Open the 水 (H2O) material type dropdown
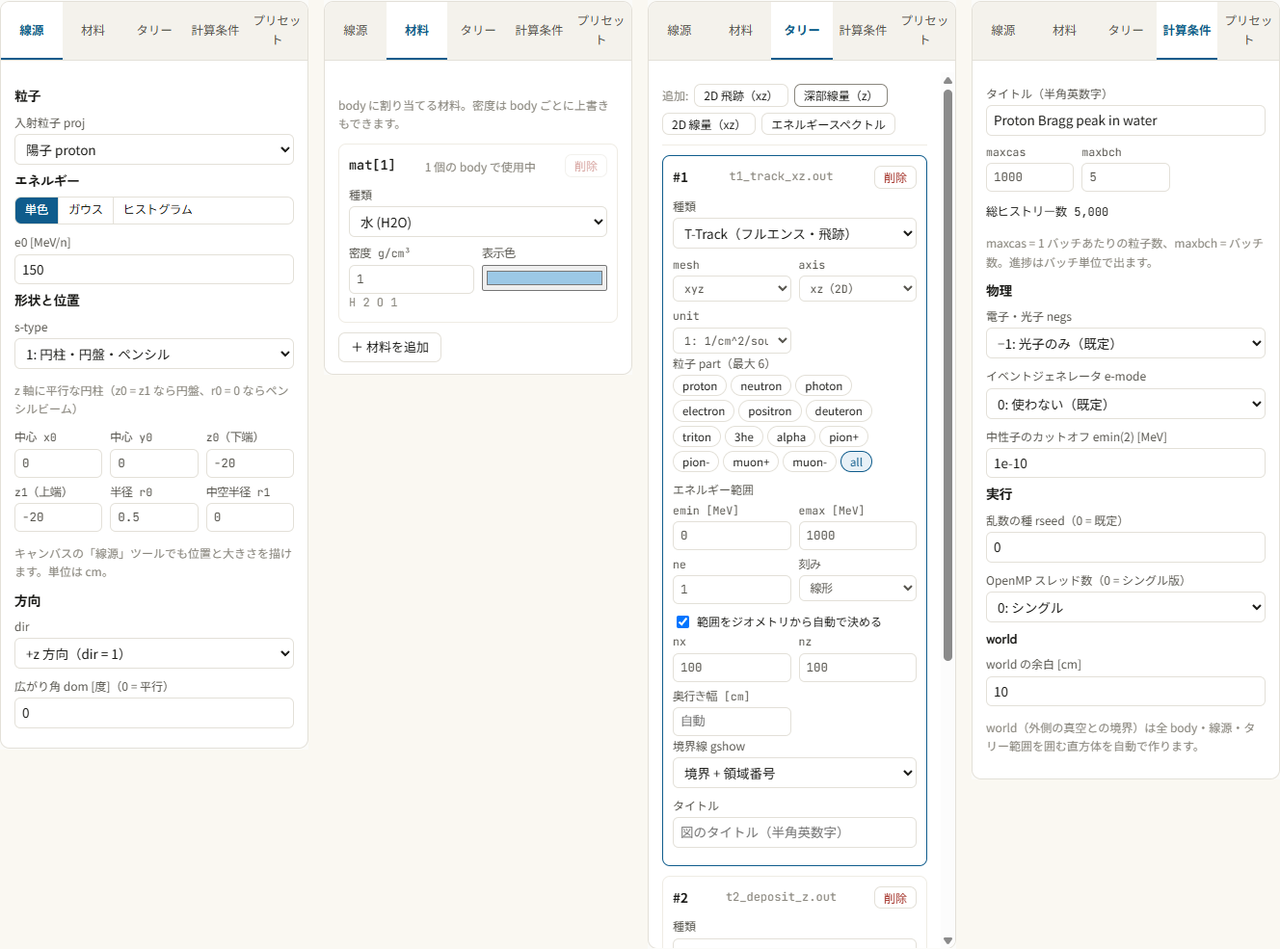Viewport: 1280px width, 949px height. click(x=478, y=222)
